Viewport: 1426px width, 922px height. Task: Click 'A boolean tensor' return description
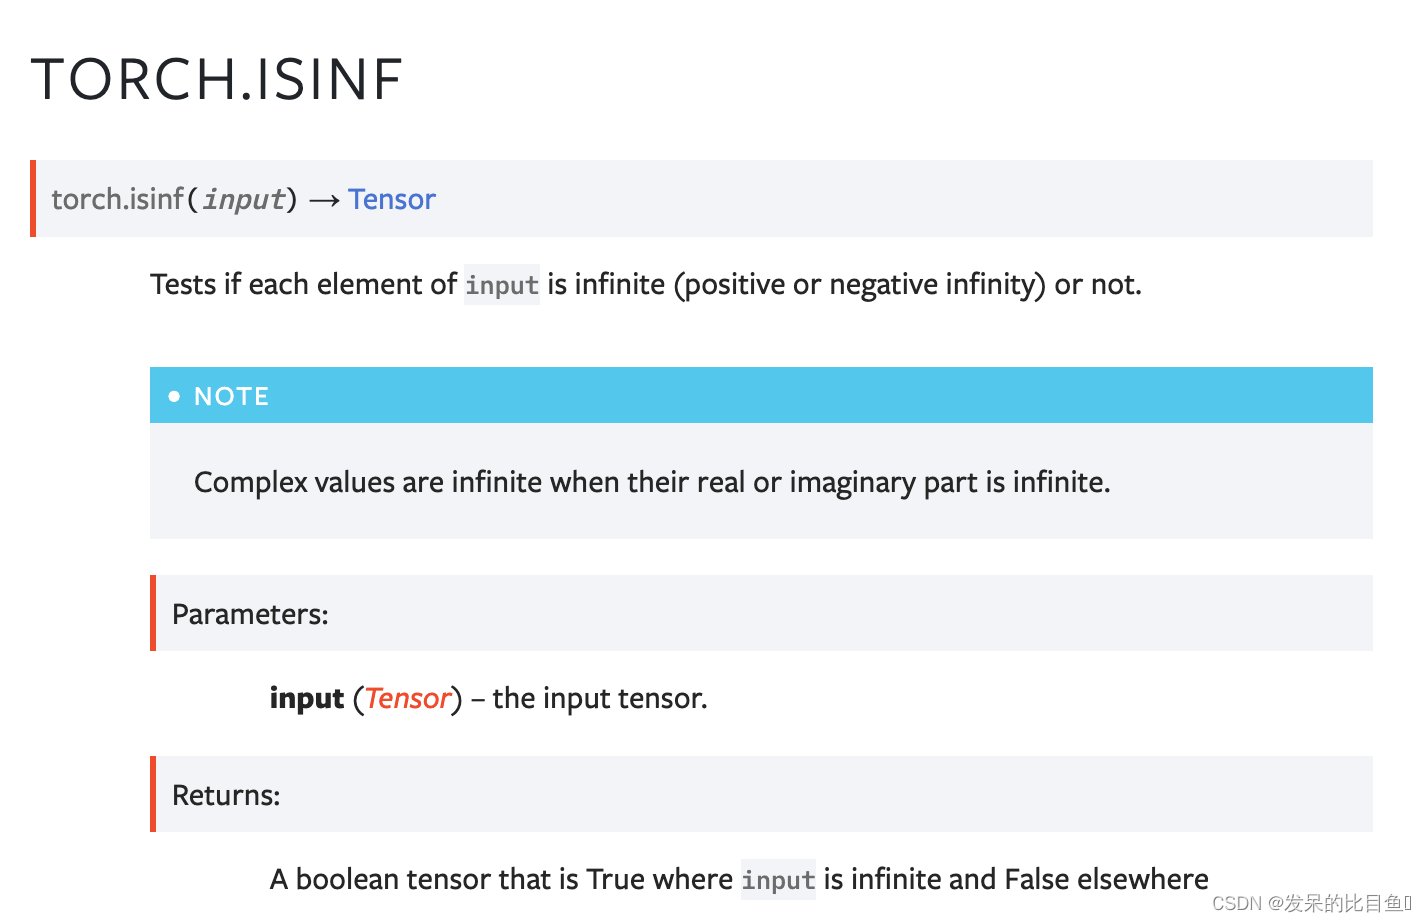(x=739, y=880)
